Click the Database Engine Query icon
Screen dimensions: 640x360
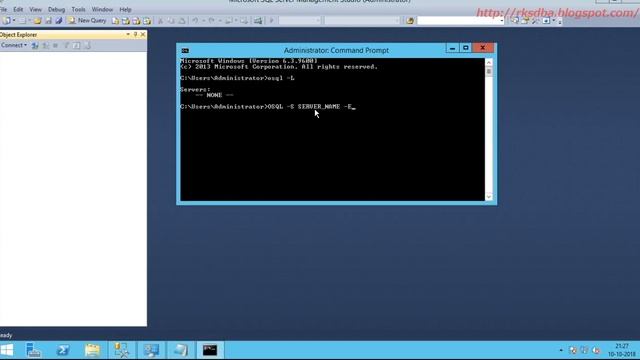click(116, 20)
